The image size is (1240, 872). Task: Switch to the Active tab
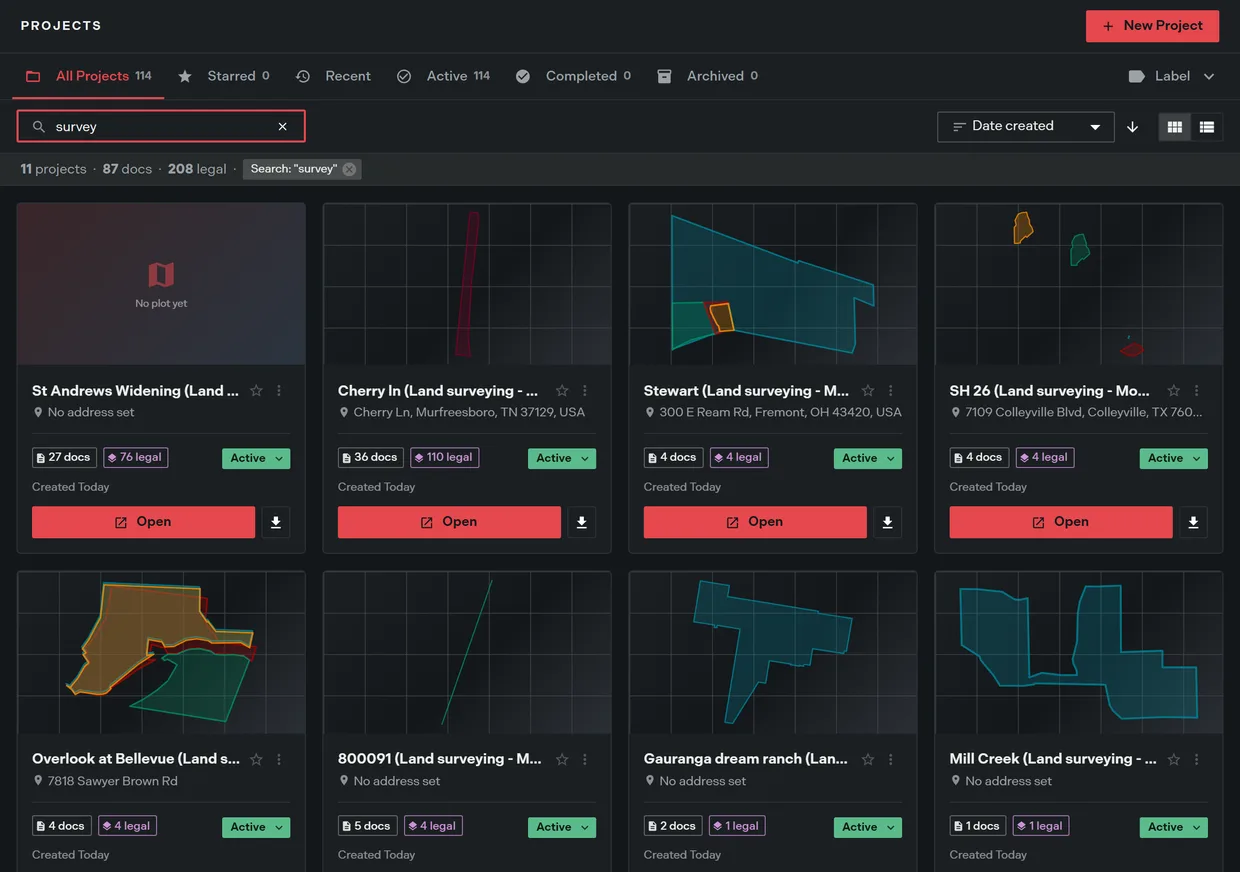click(x=444, y=76)
